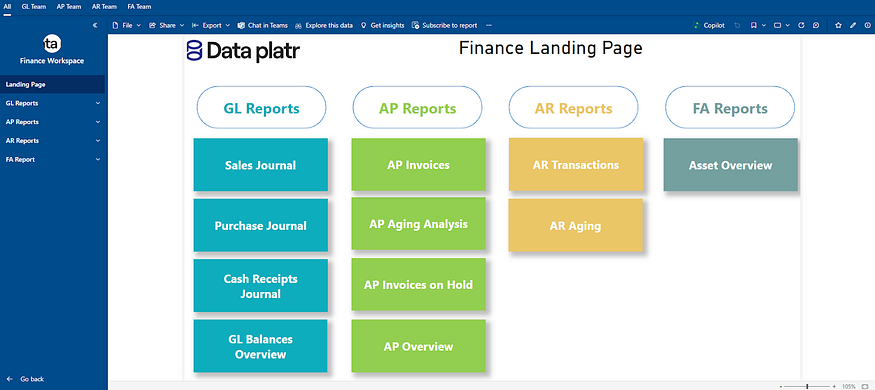This screenshot has height=390, width=875.
Task: Click Get insights
Action: tap(382, 25)
